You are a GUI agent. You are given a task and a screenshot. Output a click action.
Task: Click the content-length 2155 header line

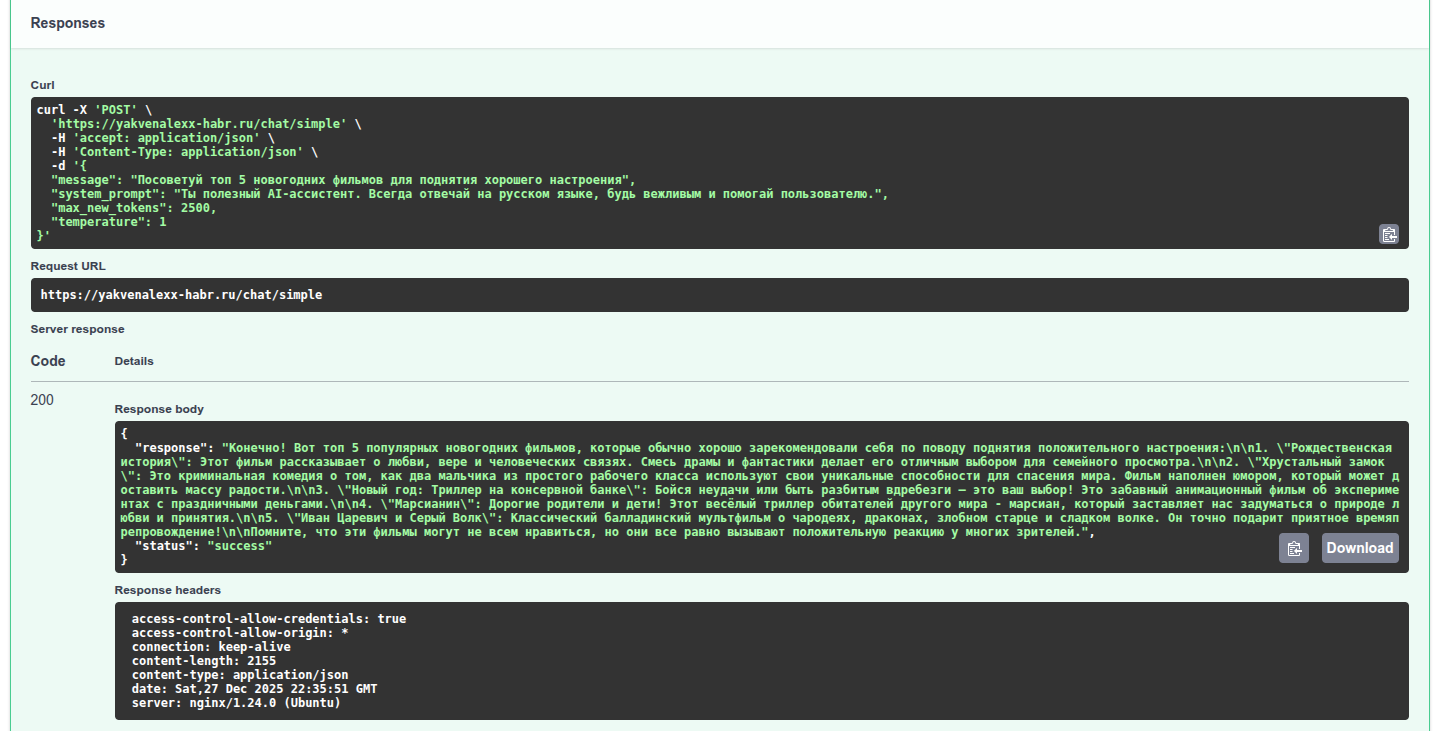pos(203,661)
